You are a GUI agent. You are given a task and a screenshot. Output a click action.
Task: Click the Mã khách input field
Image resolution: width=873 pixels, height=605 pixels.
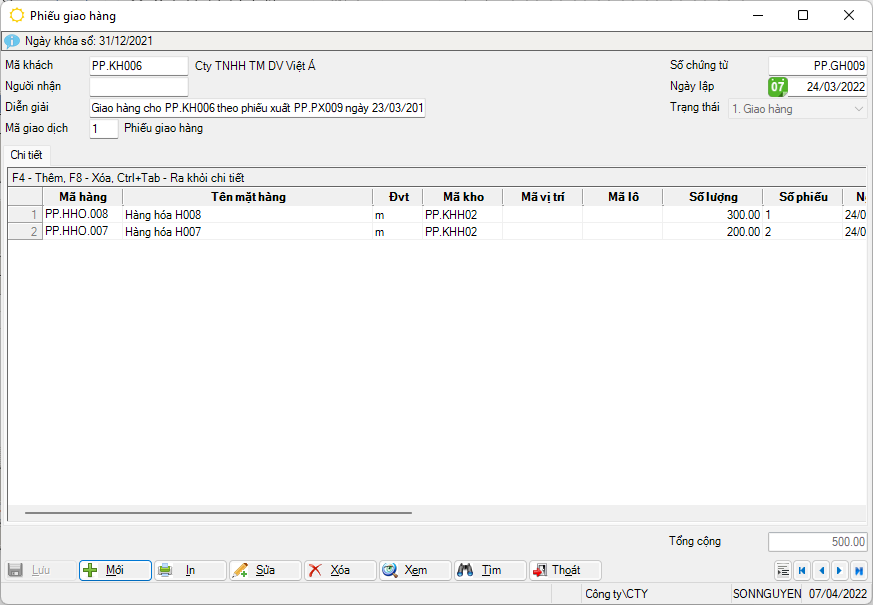pyautogui.click(x=137, y=66)
